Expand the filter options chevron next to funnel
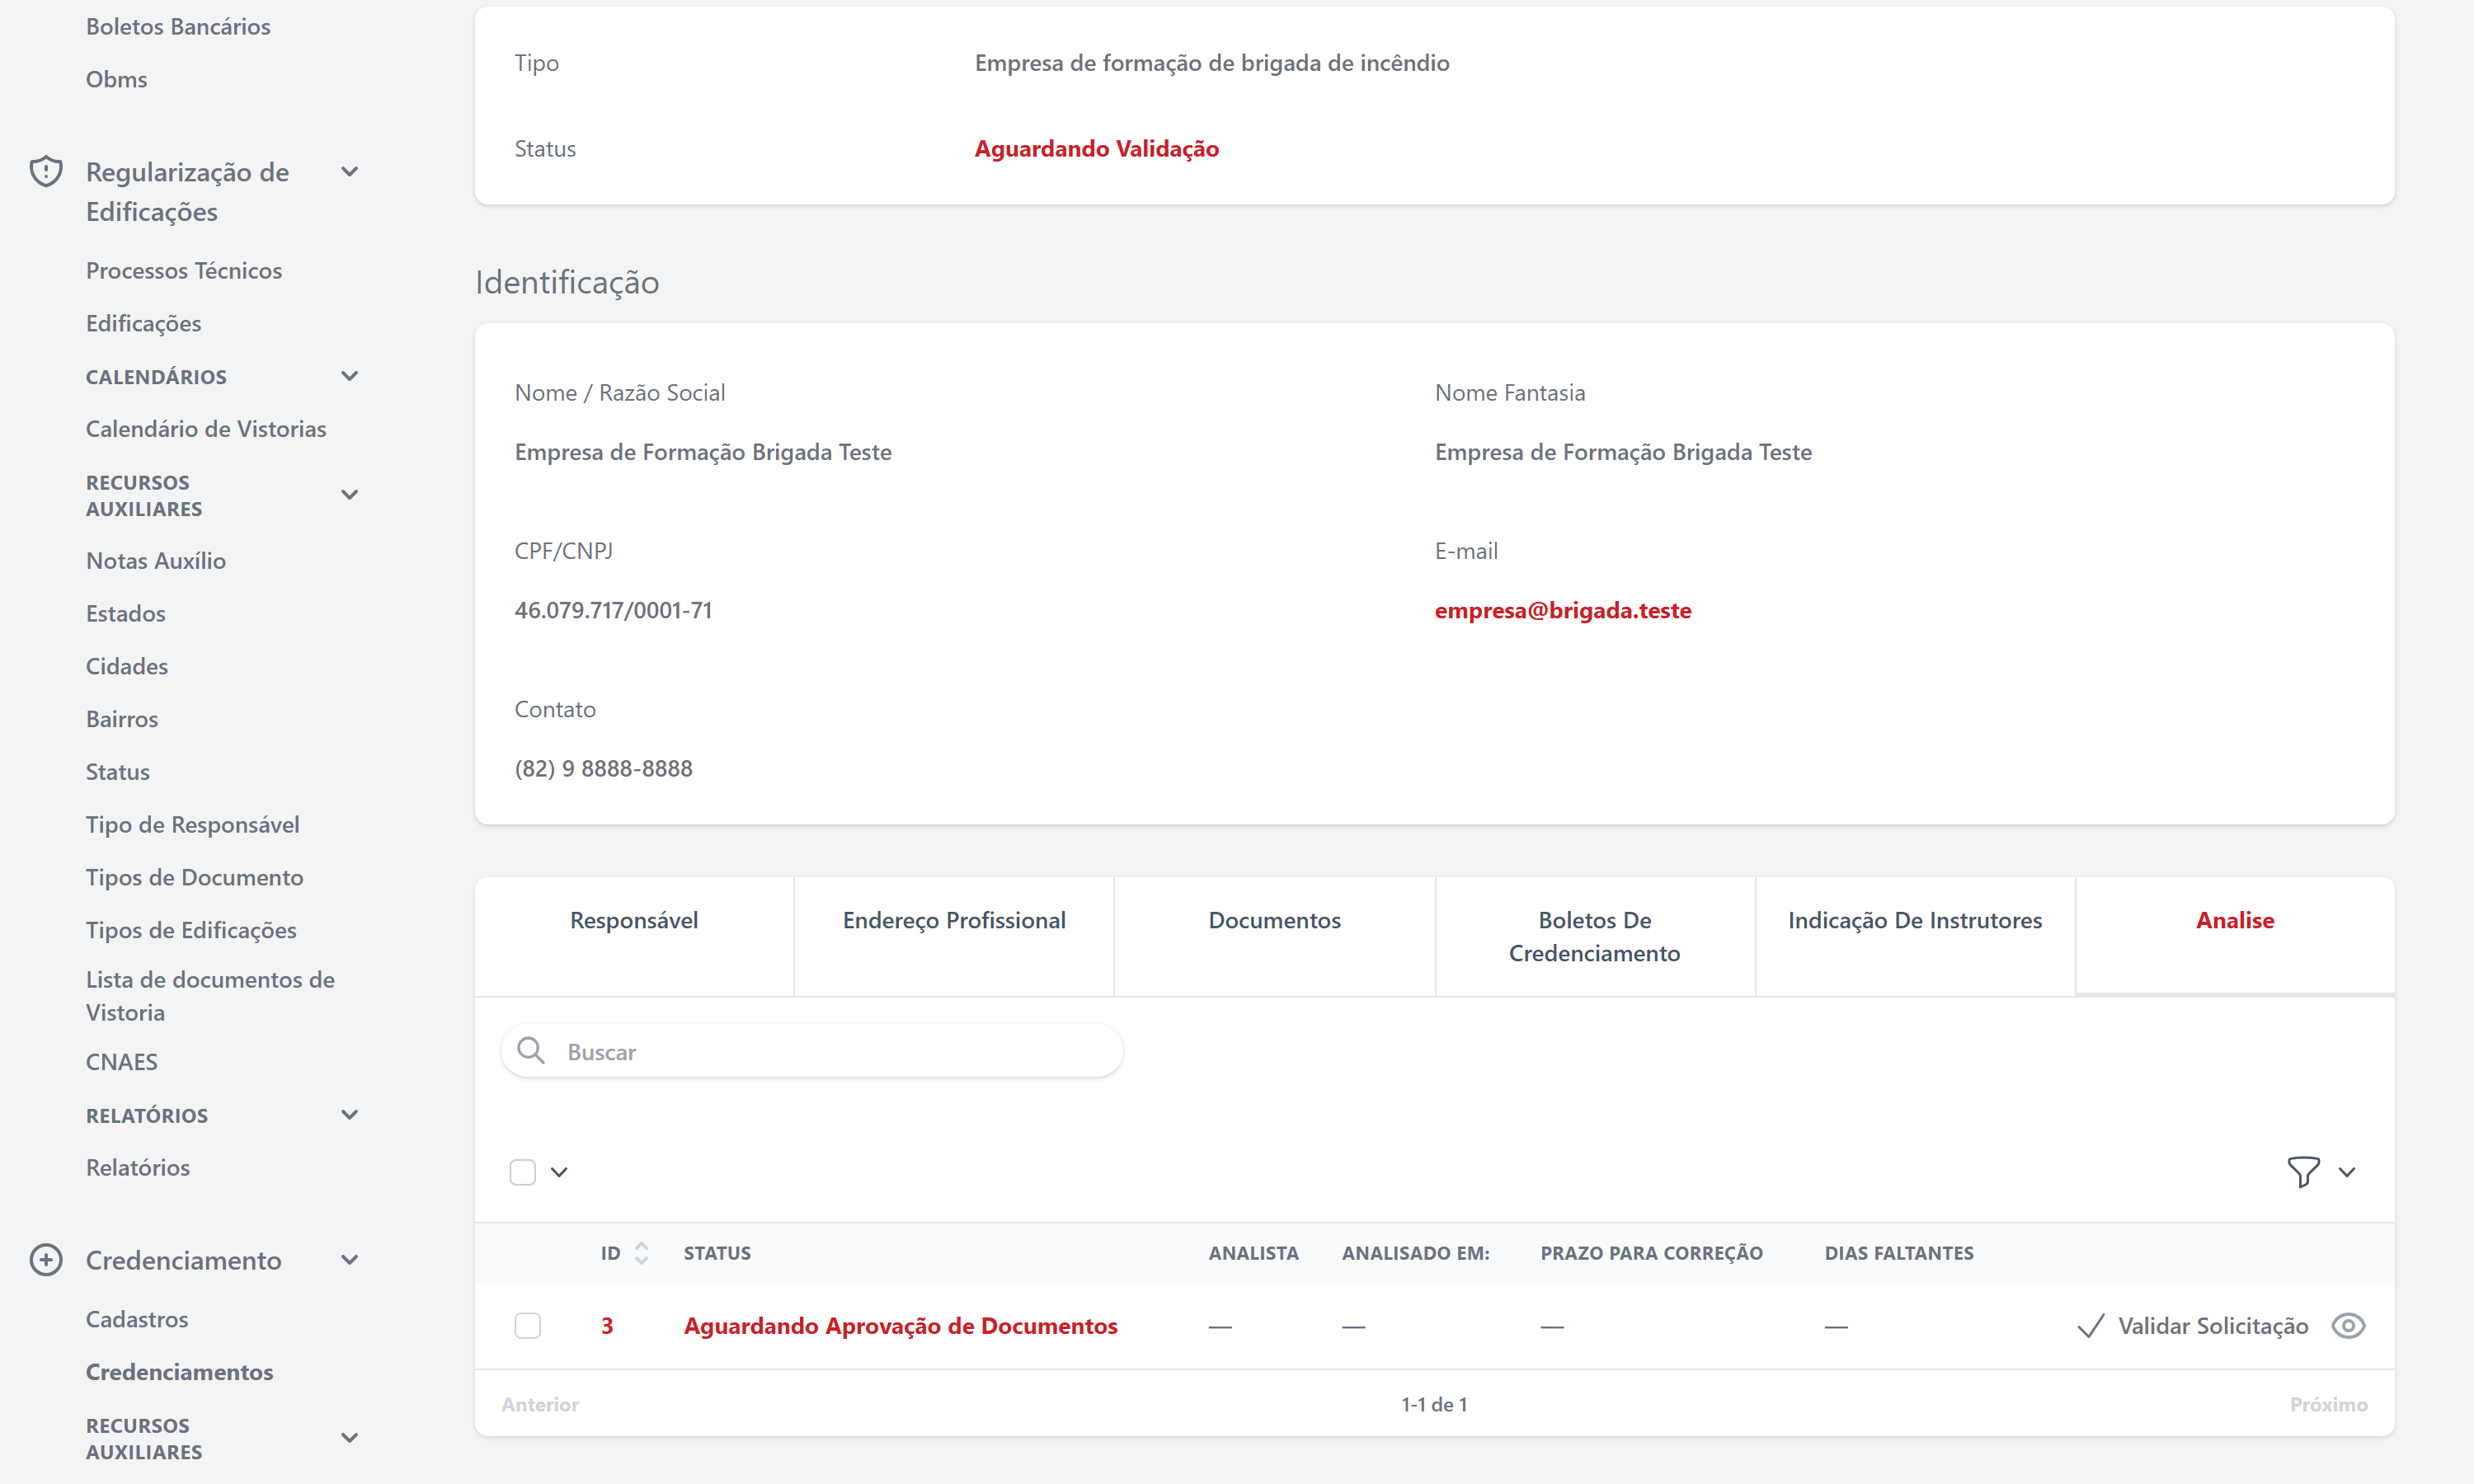Image resolution: width=2474 pixels, height=1484 pixels. 2347,1172
